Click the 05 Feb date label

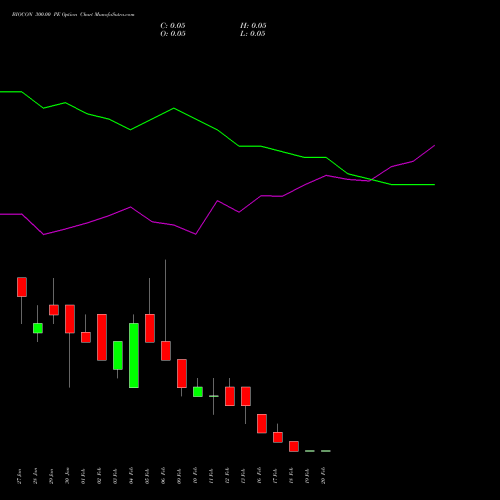coord(147,476)
